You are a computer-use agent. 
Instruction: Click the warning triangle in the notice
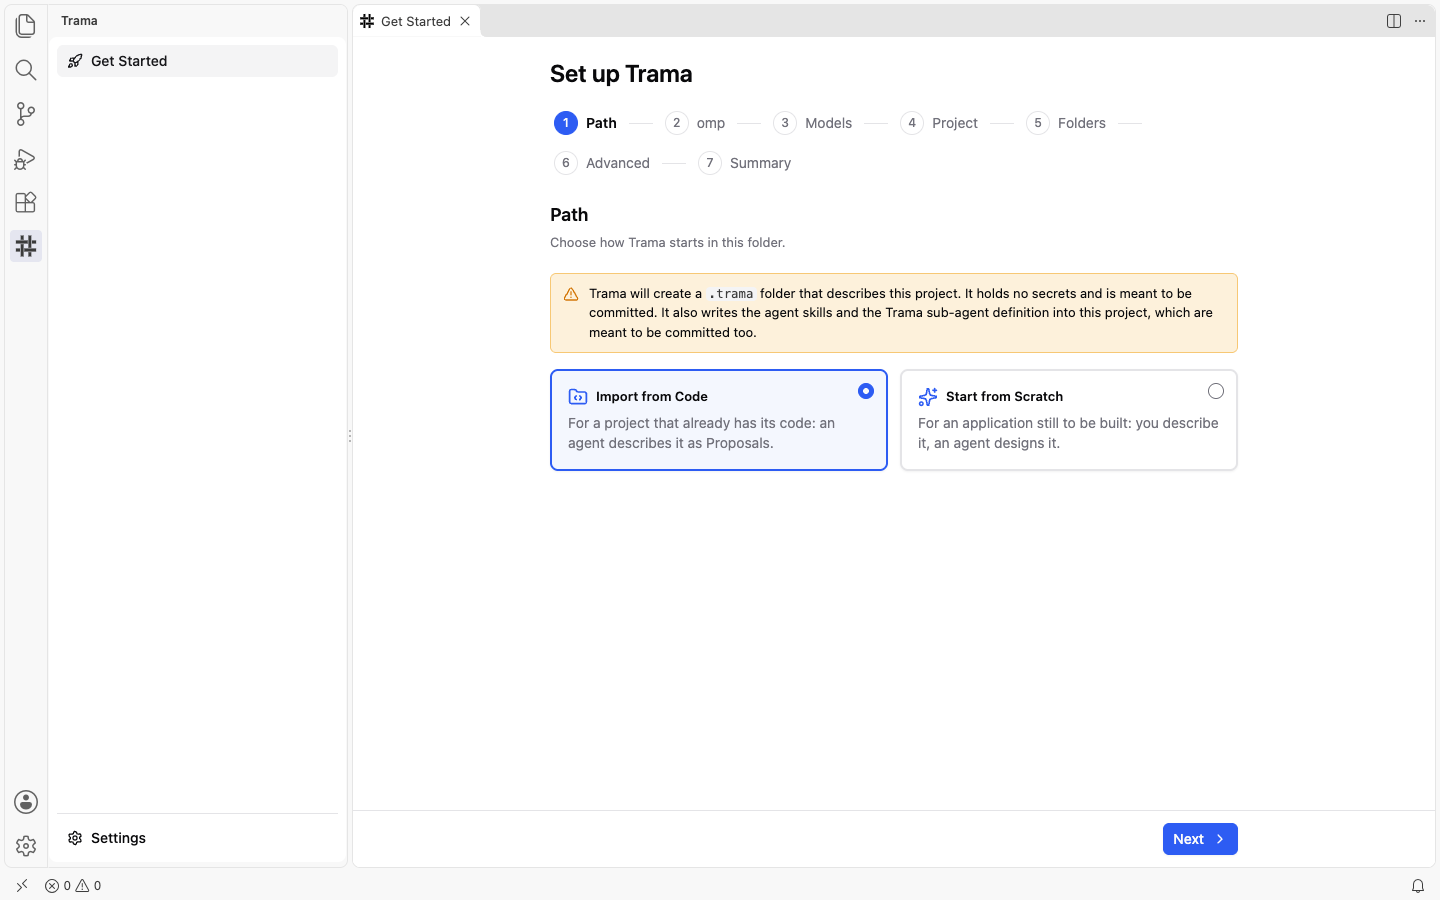click(x=571, y=294)
